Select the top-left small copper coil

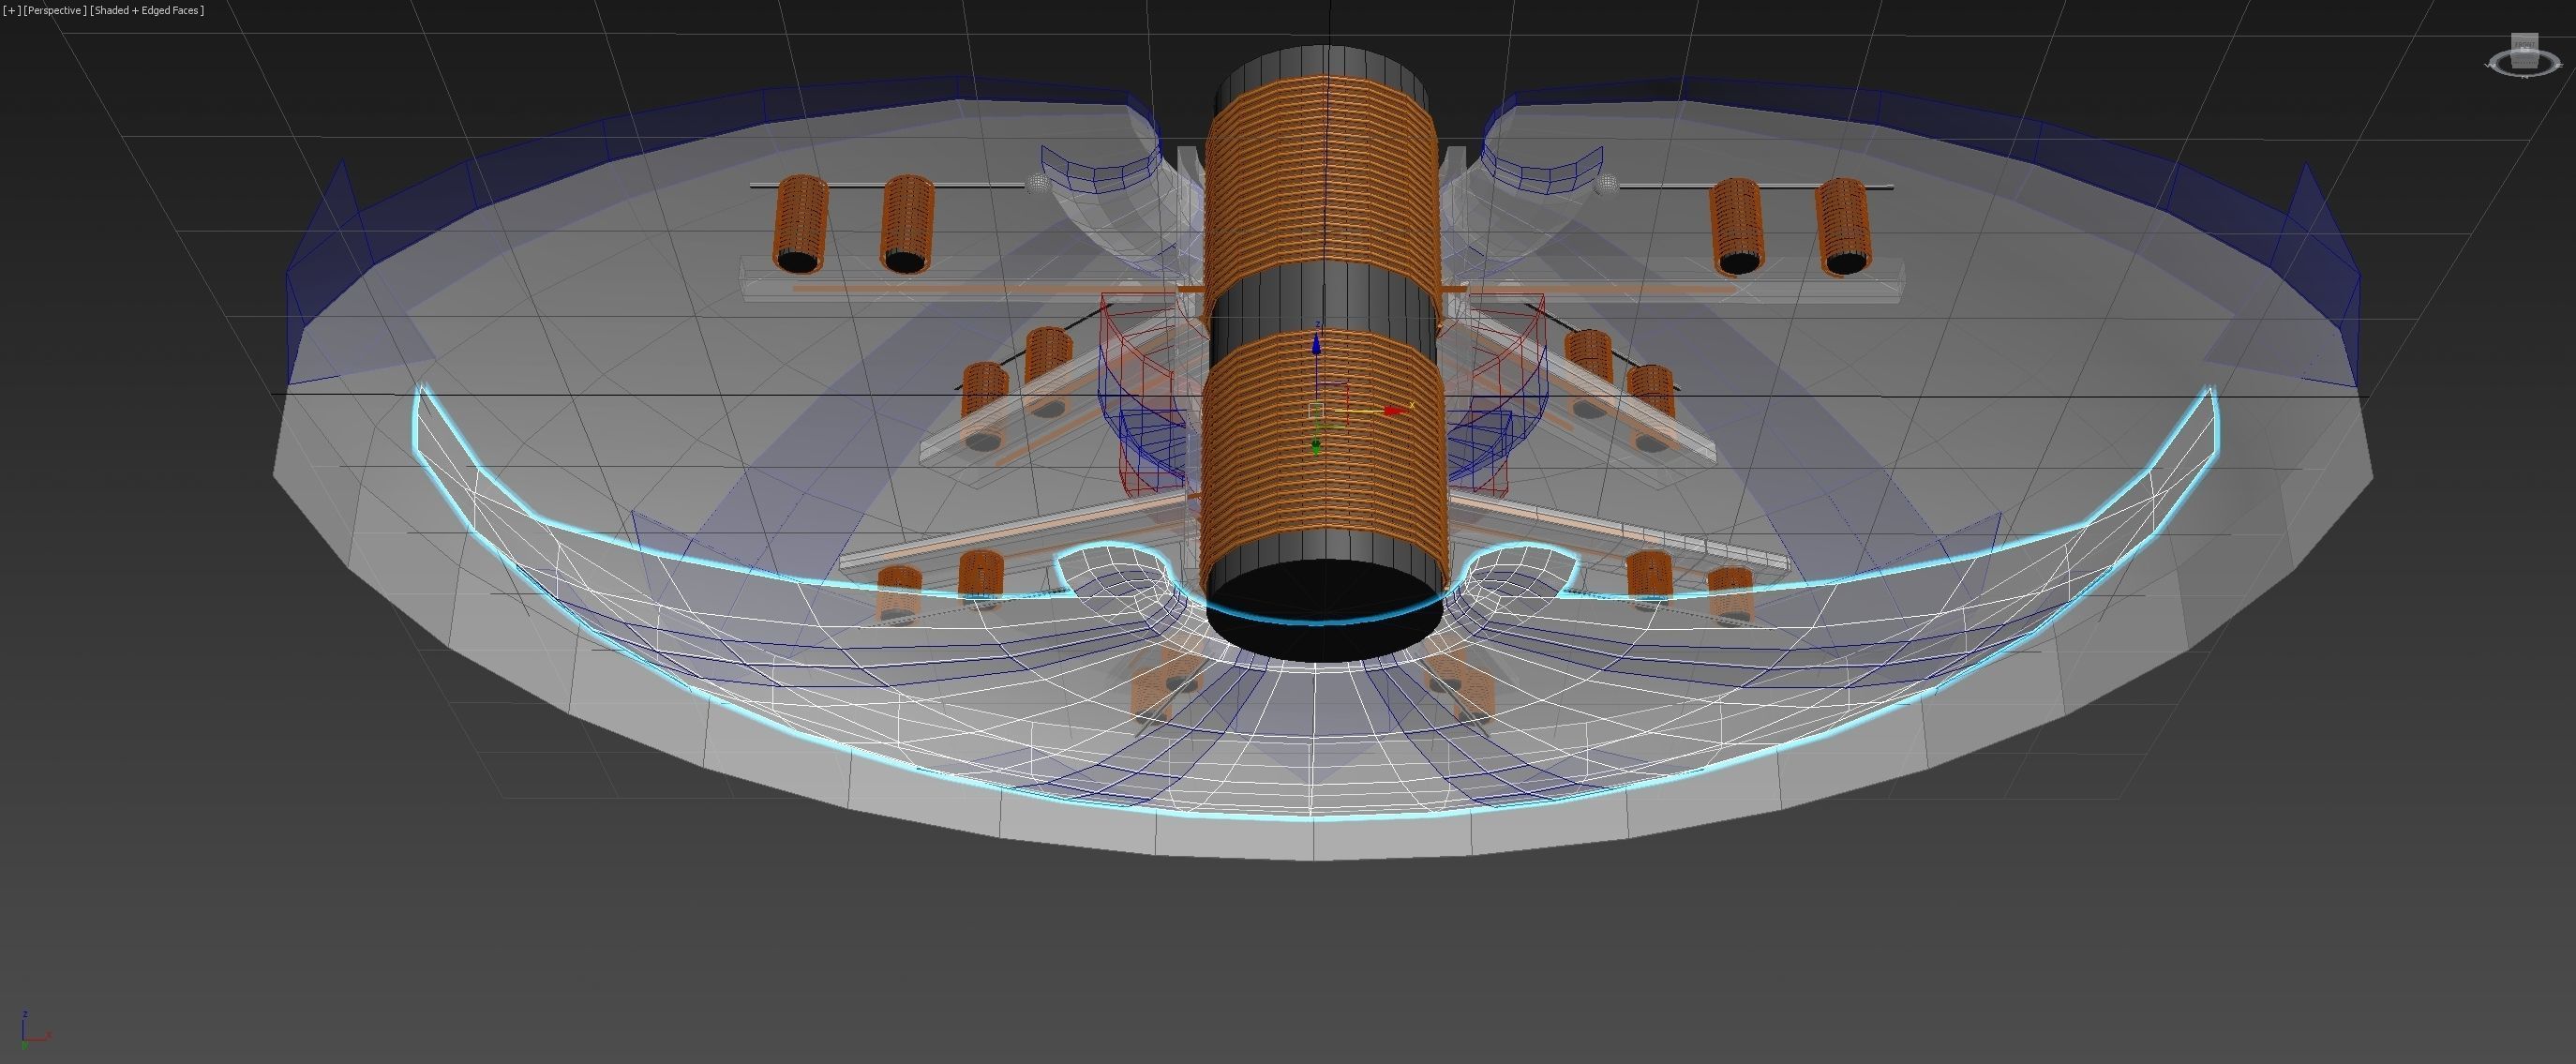pos(800,224)
